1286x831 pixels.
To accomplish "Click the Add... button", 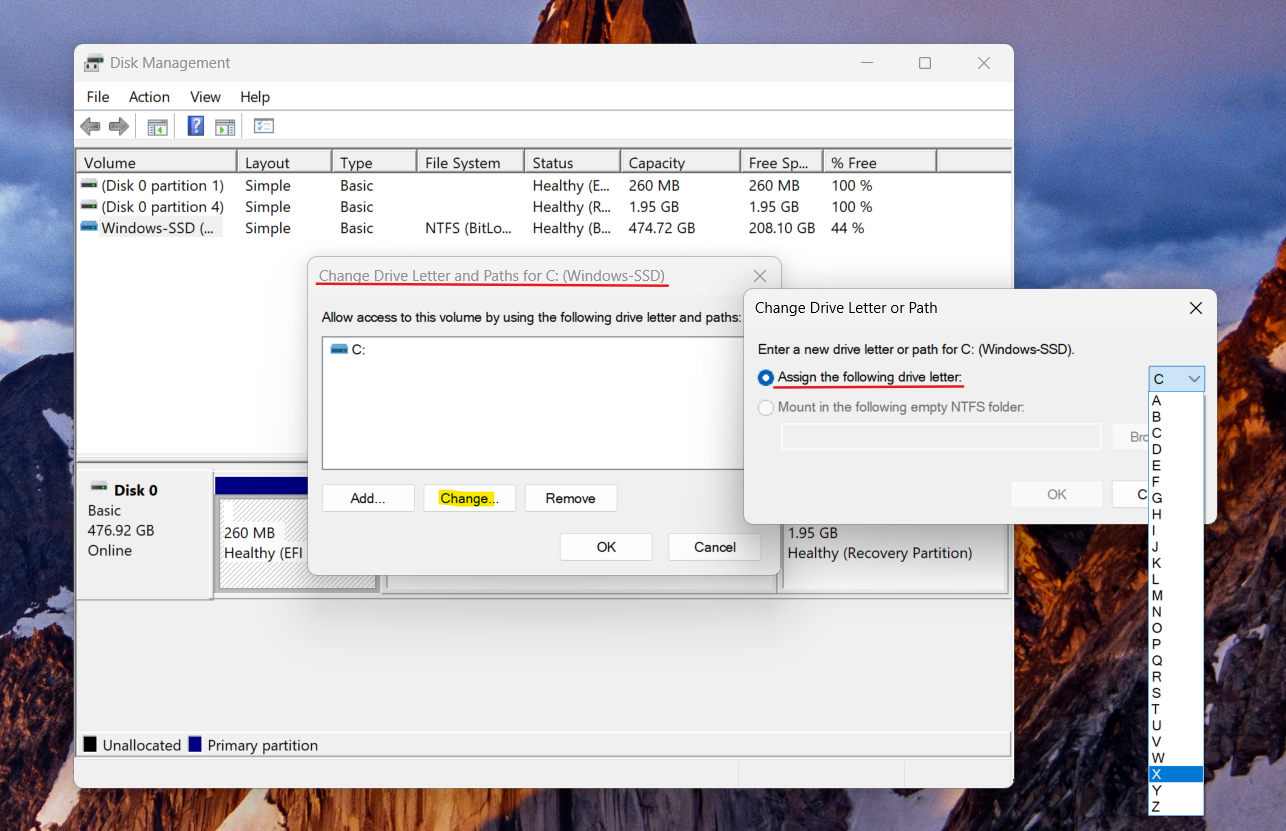I will pyautogui.click(x=368, y=498).
